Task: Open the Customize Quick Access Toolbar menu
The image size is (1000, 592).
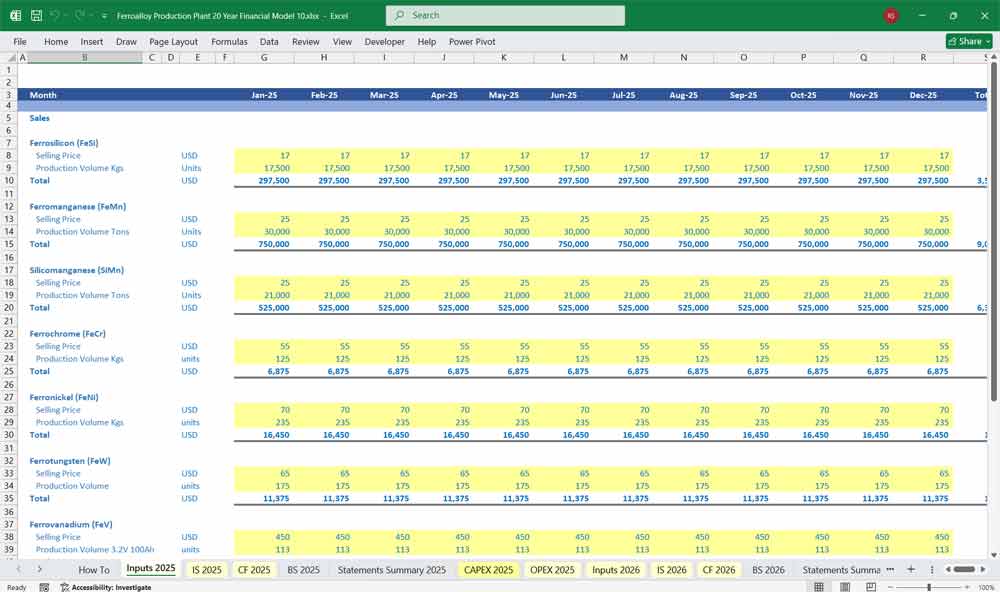Action: pyautogui.click(x=104, y=15)
